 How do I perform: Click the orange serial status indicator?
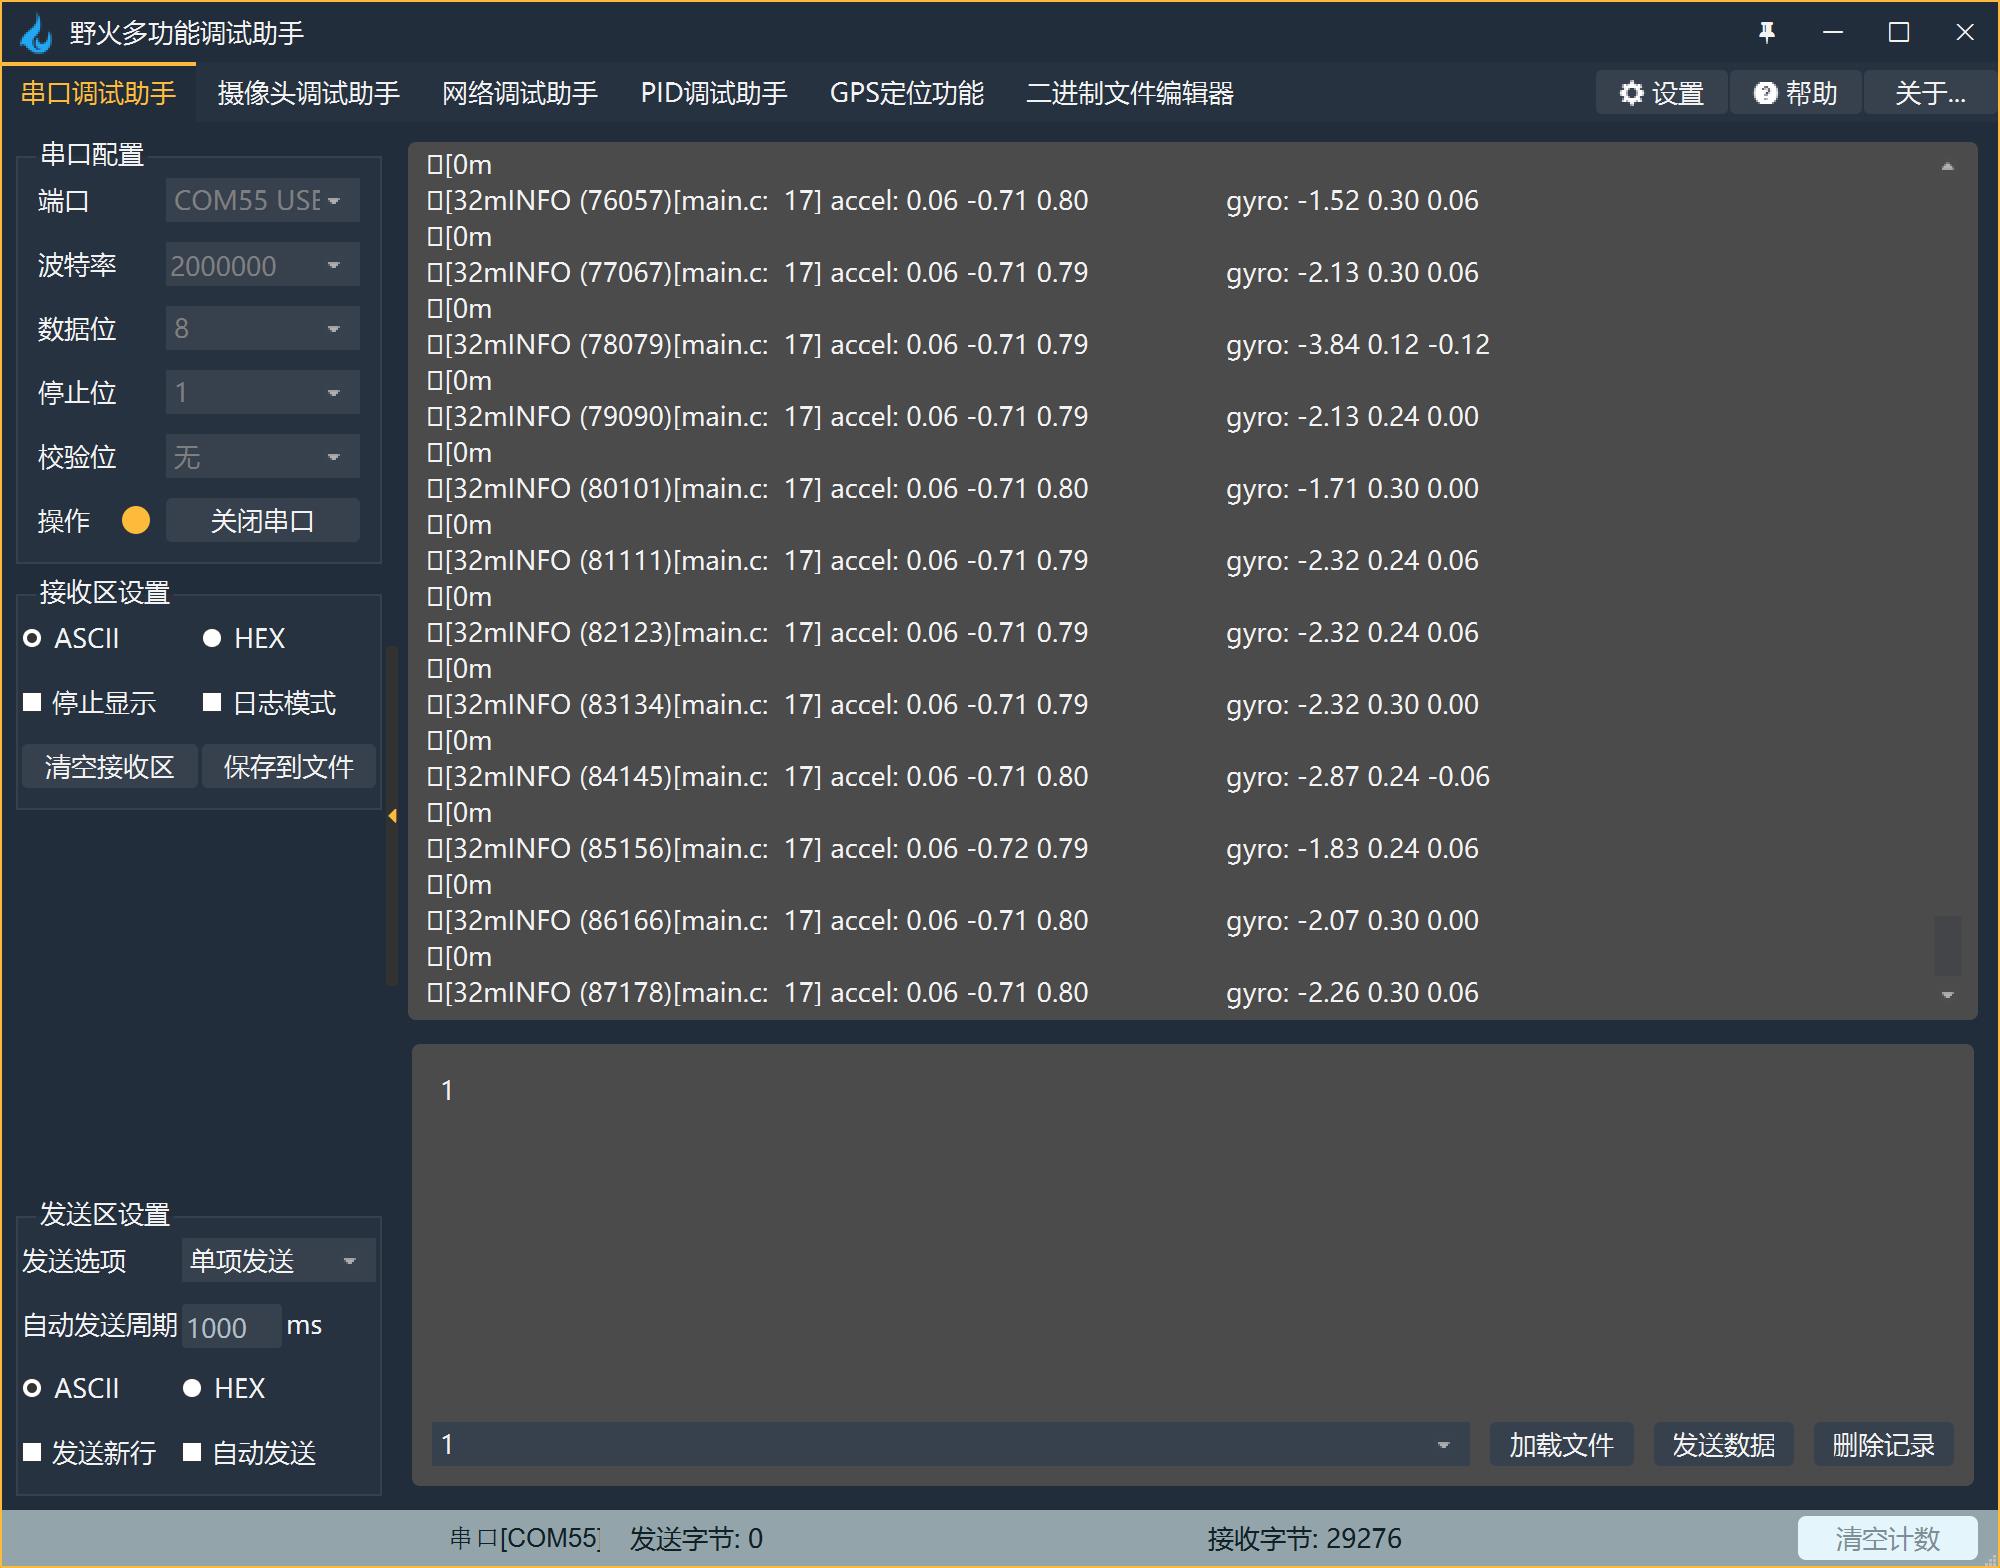[136, 520]
